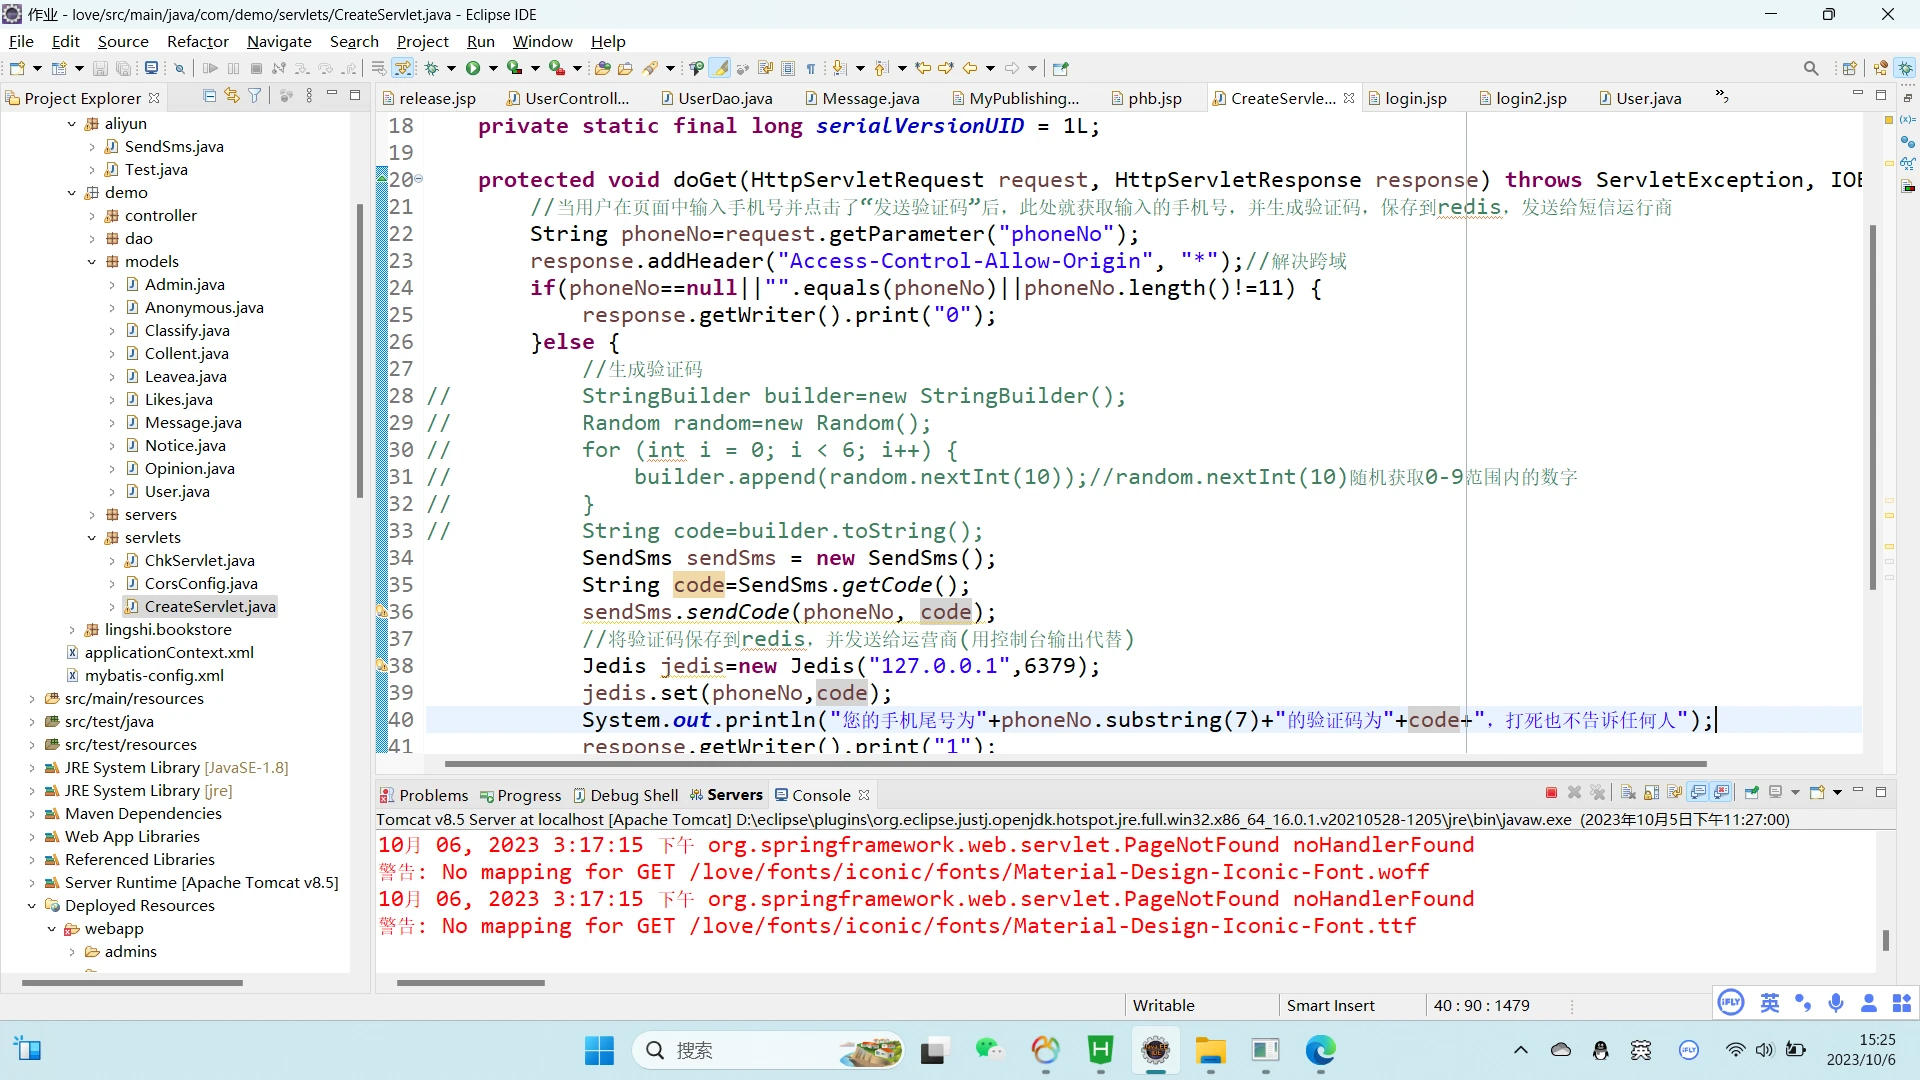Expand the controller package node
The height and width of the screenshot is (1080, 1920).
click(92, 216)
